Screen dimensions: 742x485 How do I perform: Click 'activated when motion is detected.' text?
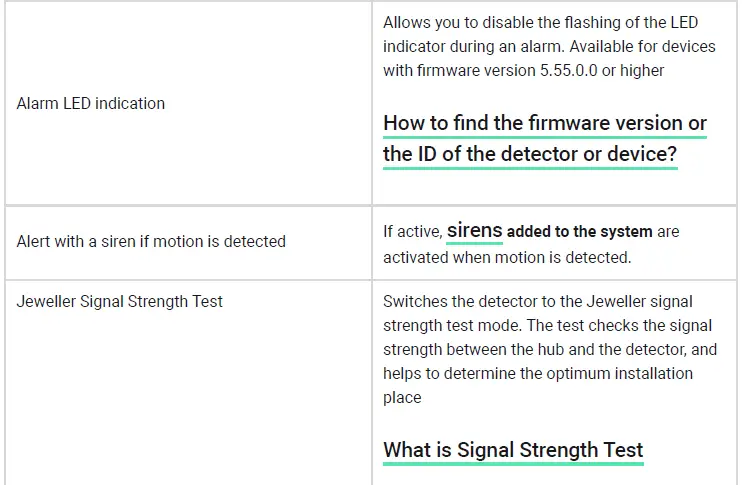507,257
